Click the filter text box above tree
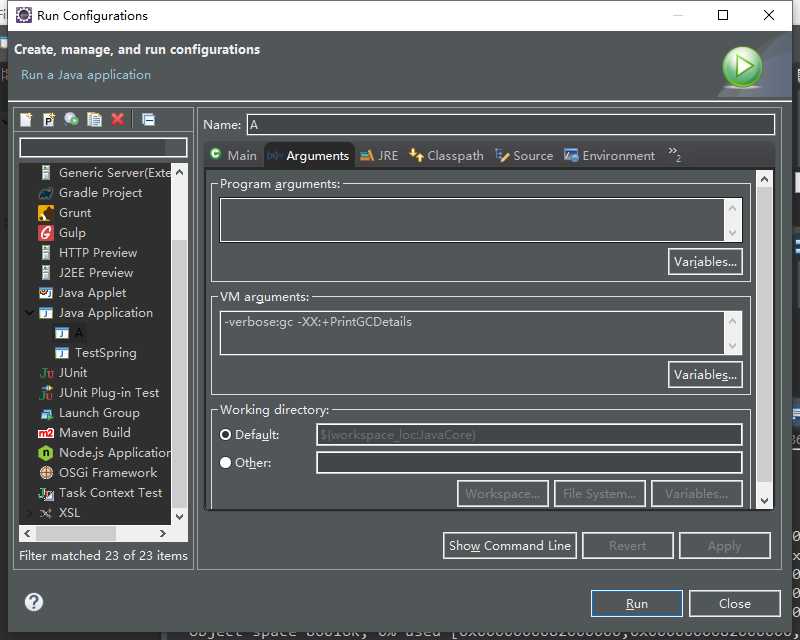Viewport: 800px width, 640px height. pos(103,147)
